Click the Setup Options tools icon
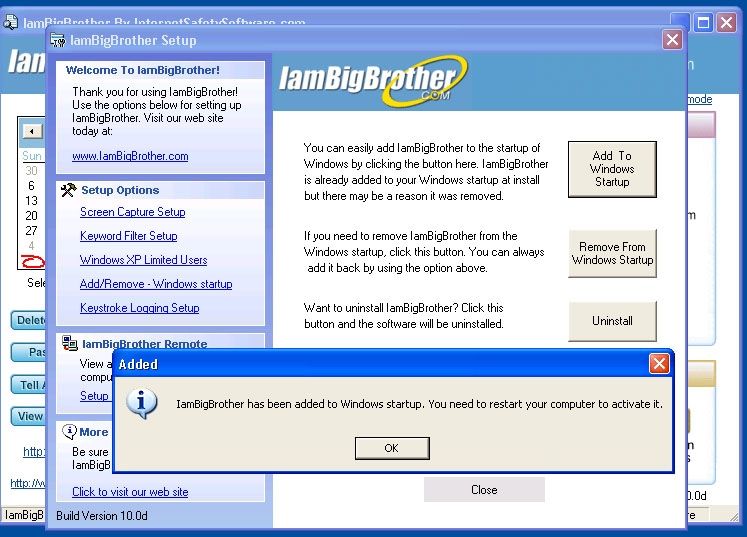Image resolution: width=747 pixels, height=537 pixels. coord(69,190)
